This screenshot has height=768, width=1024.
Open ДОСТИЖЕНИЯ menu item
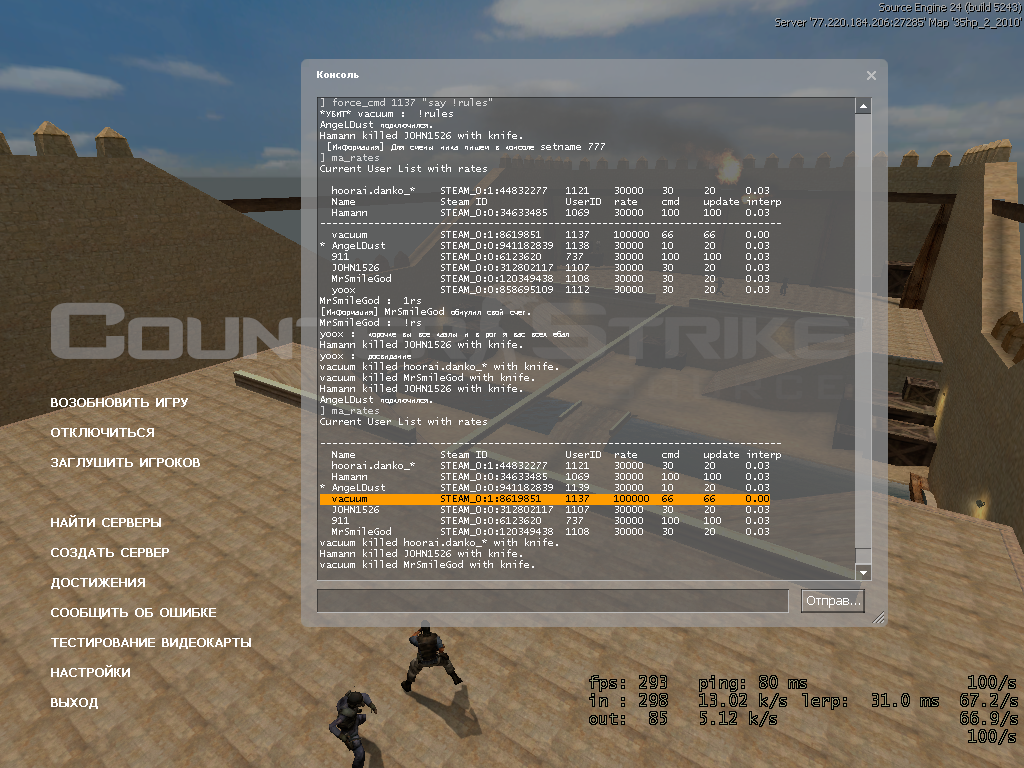(98, 583)
